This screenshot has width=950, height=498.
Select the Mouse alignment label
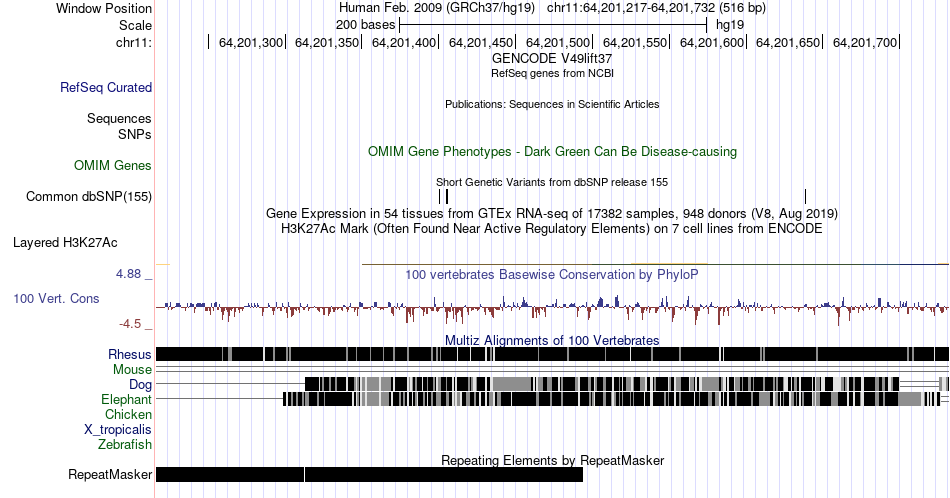tap(132, 370)
